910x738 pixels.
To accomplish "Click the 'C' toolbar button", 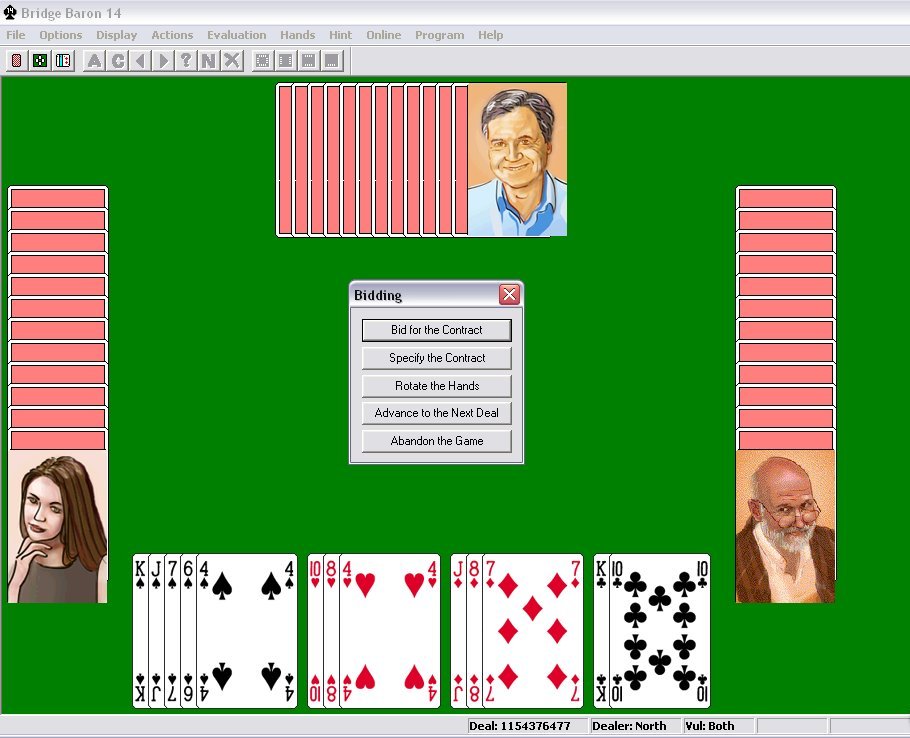I will (x=117, y=61).
